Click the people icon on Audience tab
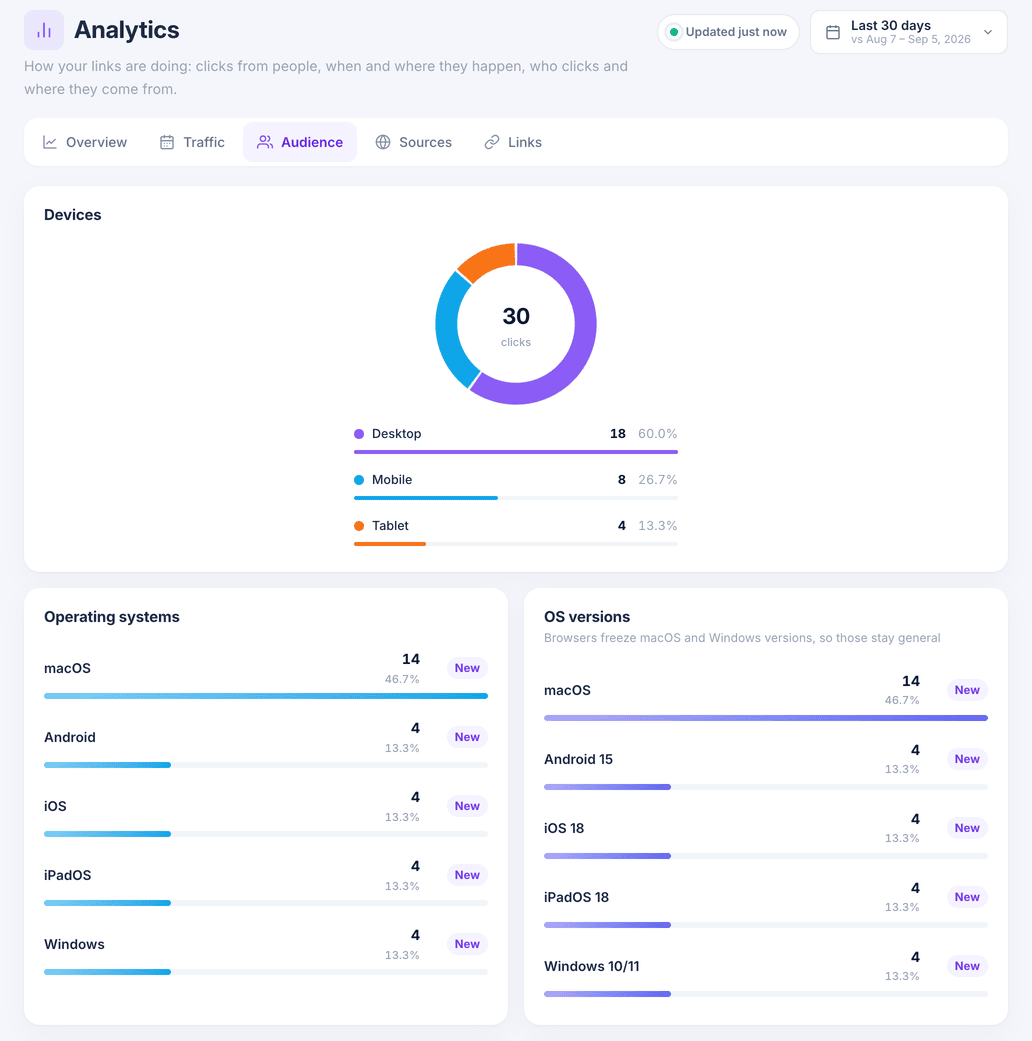This screenshot has height=1041, width=1032. pyautogui.click(x=265, y=142)
